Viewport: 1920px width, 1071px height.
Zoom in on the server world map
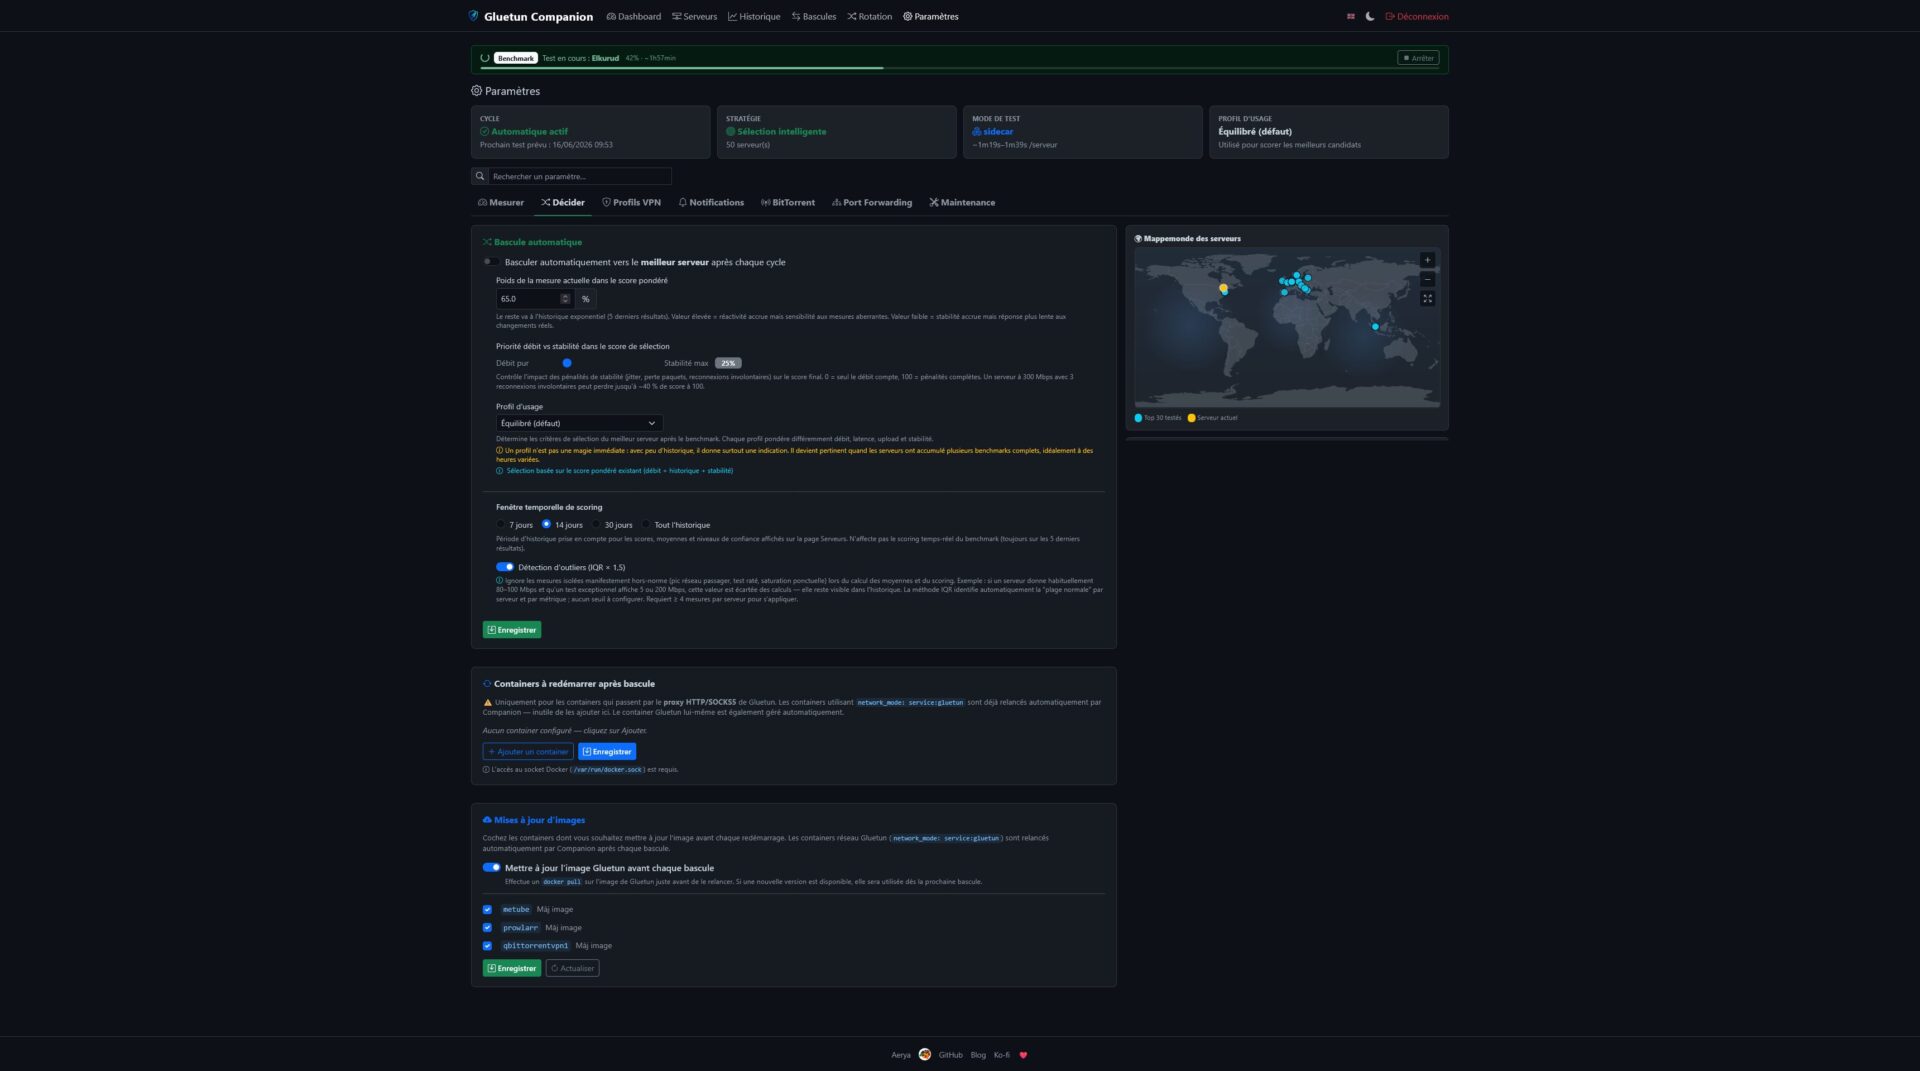coord(1427,260)
